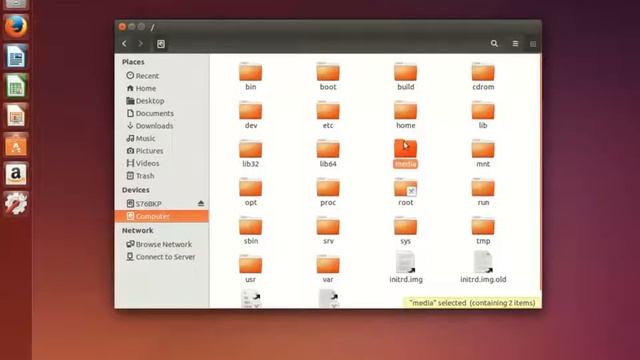Open LibreOffice Writer from launcher
Viewport: 640px width, 360px height.
pos(16,56)
